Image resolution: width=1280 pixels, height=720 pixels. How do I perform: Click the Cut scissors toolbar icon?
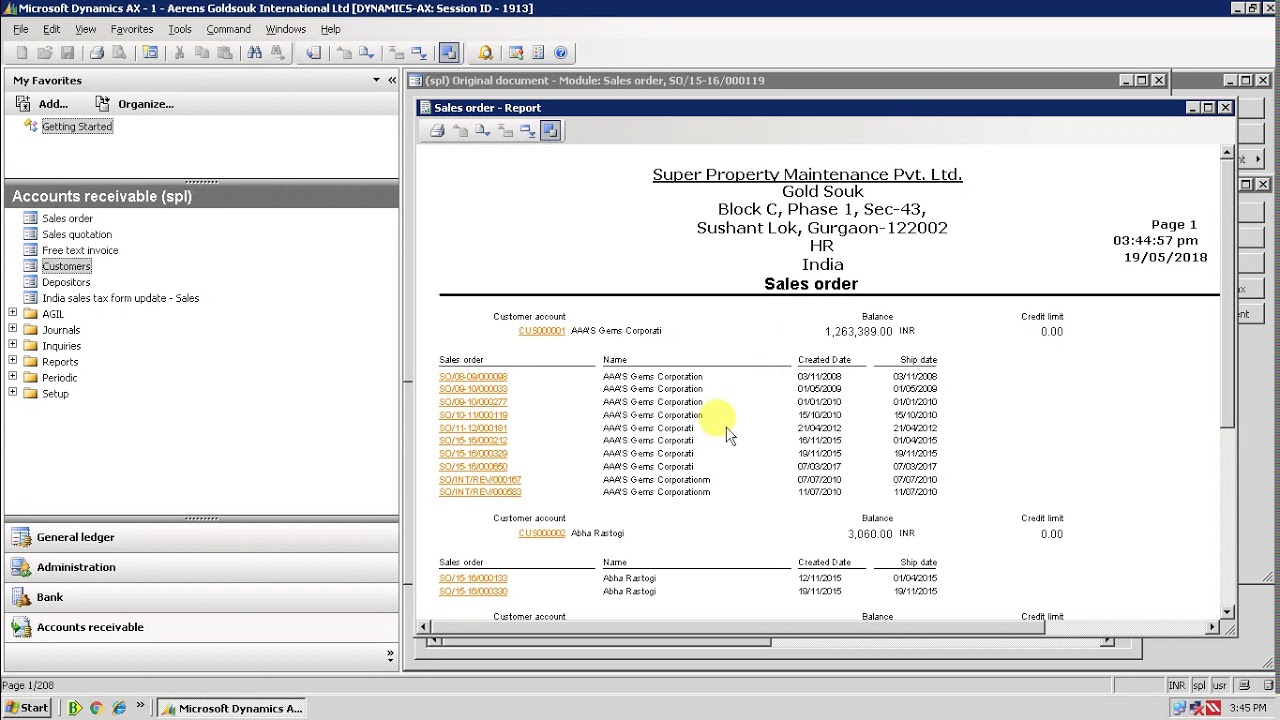click(x=179, y=53)
